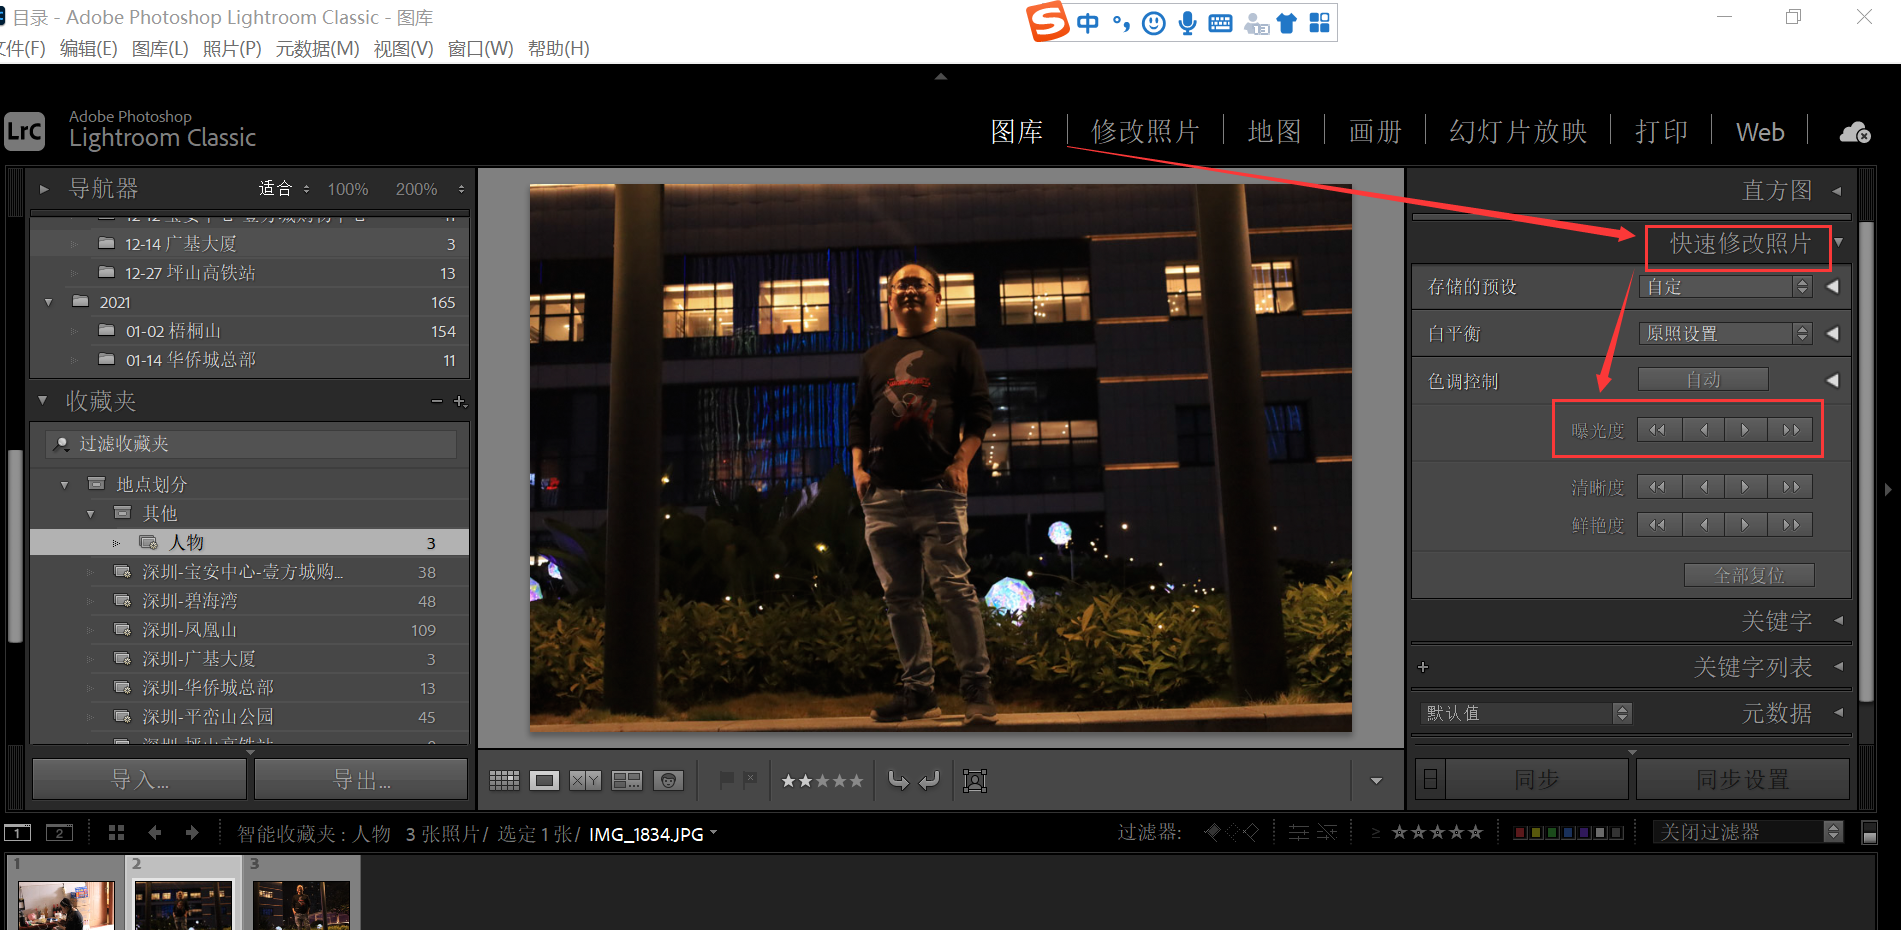Open 存储的预设 dropdown
Viewport: 1901px width, 930px height.
pyautogui.click(x=1726, y=287)
